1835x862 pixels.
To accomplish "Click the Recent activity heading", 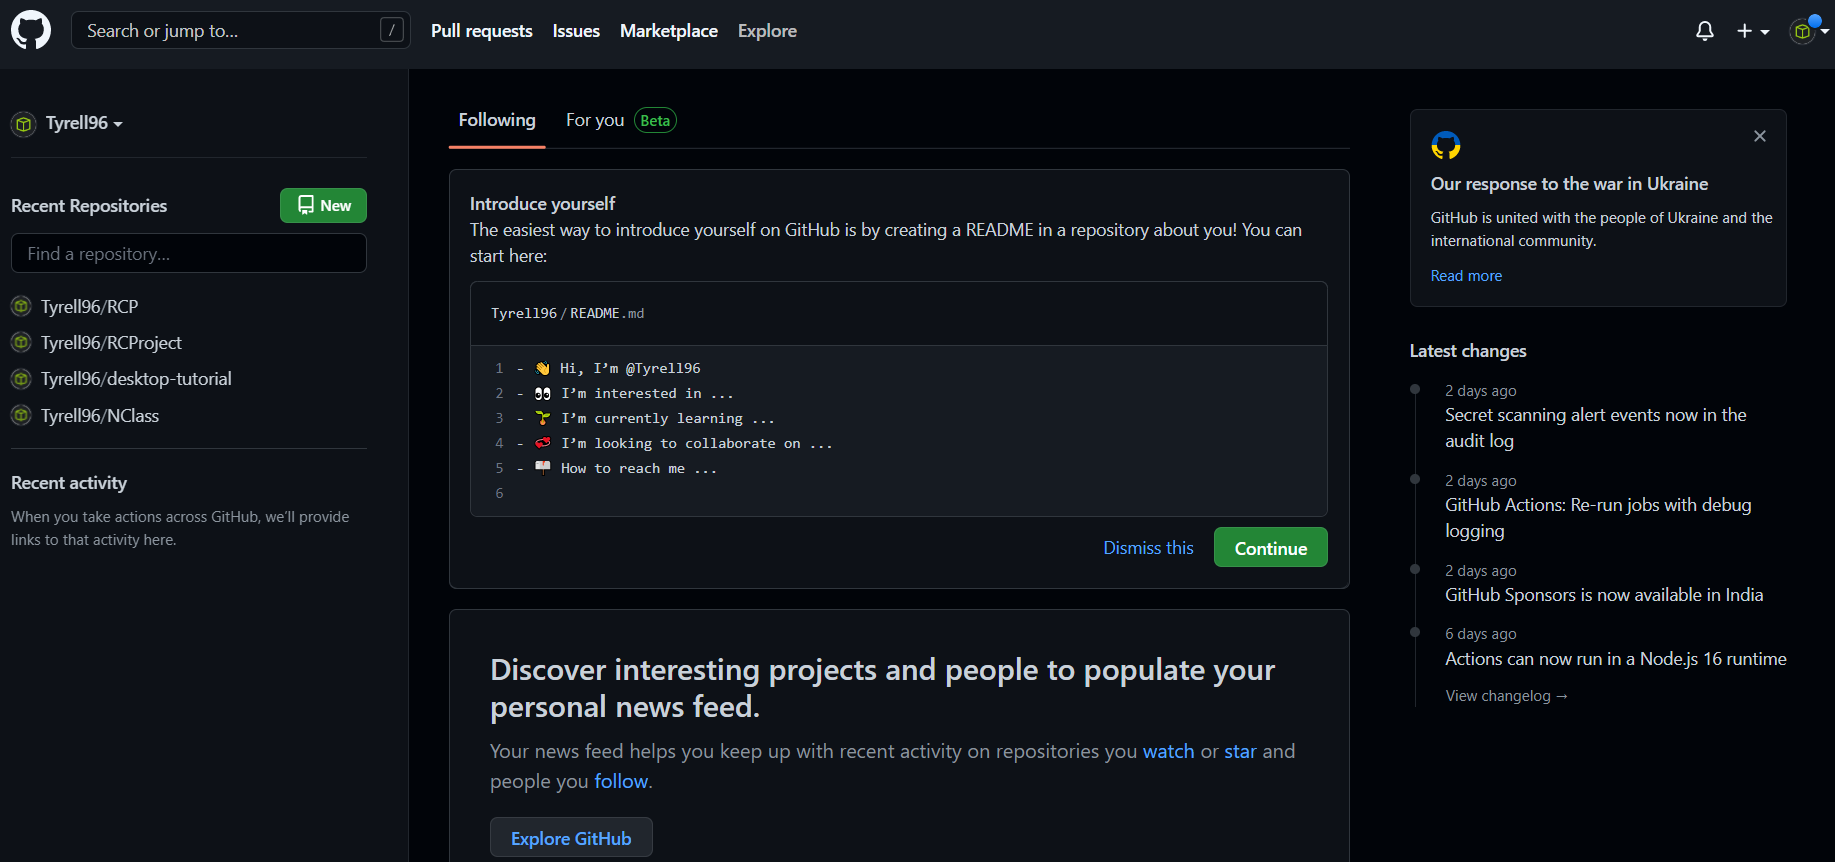I will [x=69, y=483].
